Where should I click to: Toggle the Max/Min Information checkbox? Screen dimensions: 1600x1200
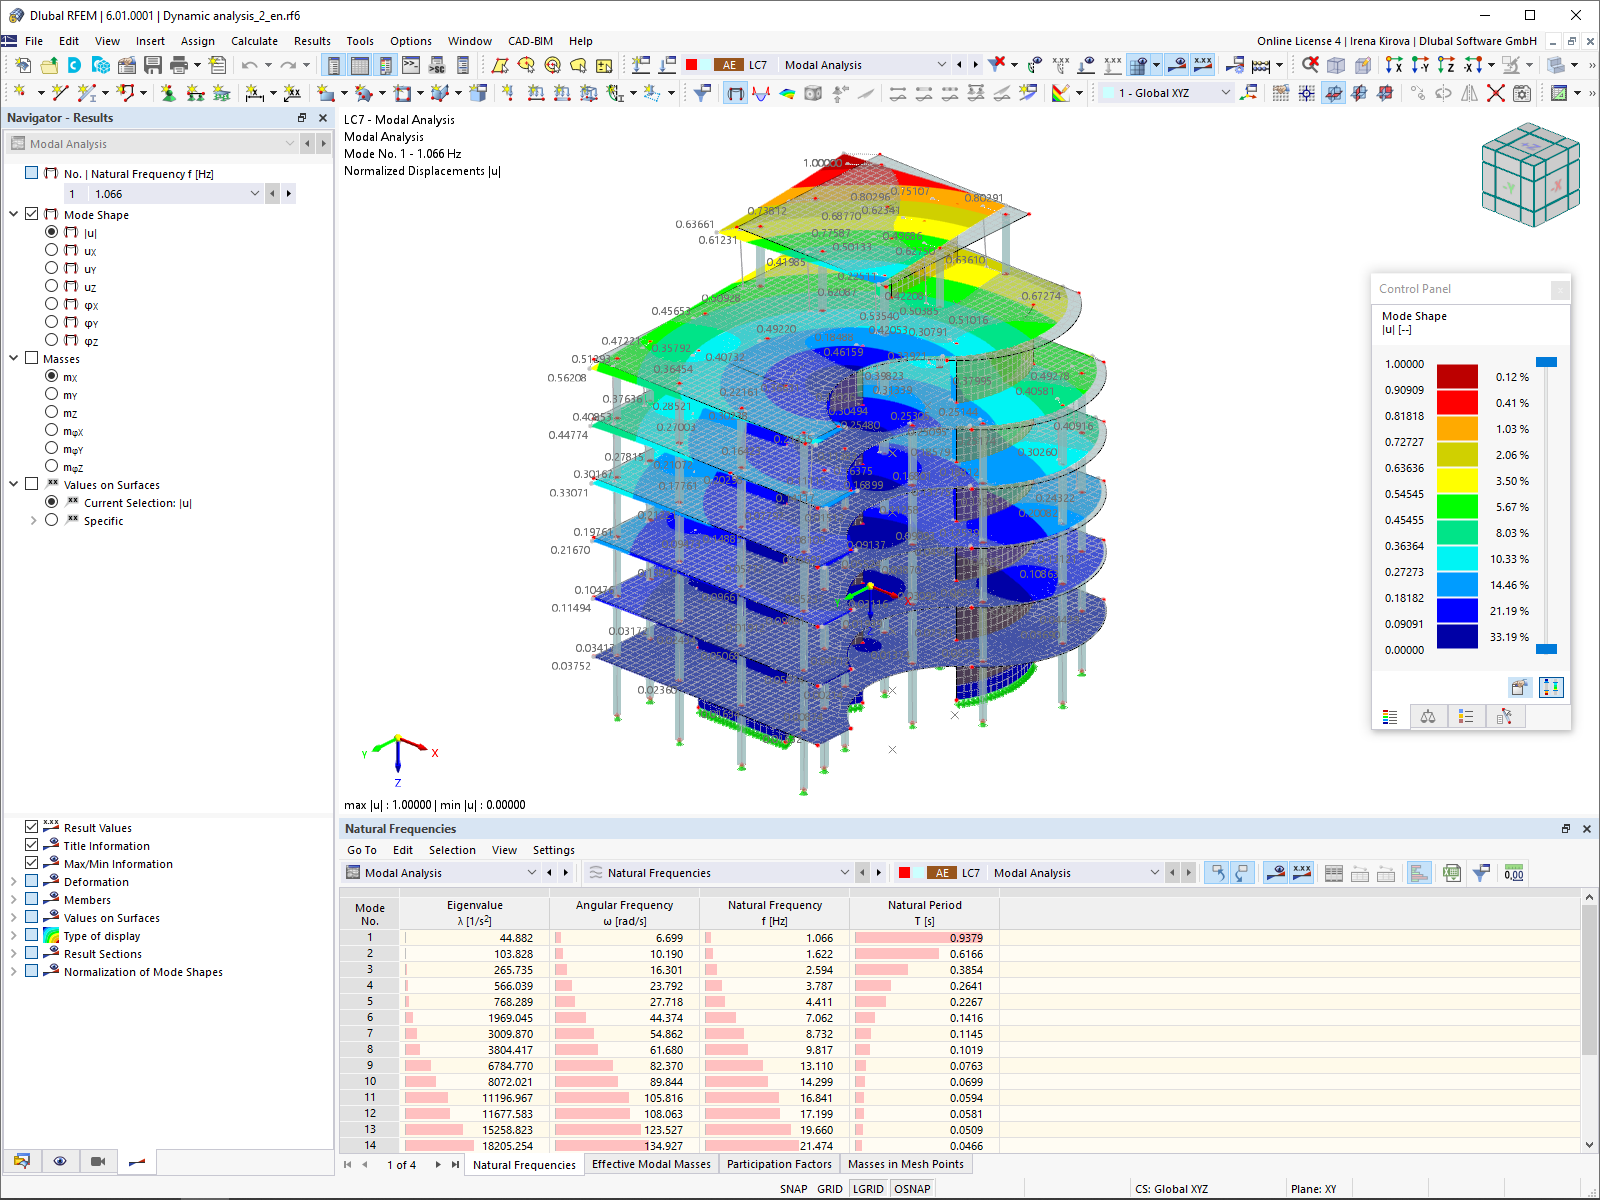pyautogui.click(x=32, y=863)
